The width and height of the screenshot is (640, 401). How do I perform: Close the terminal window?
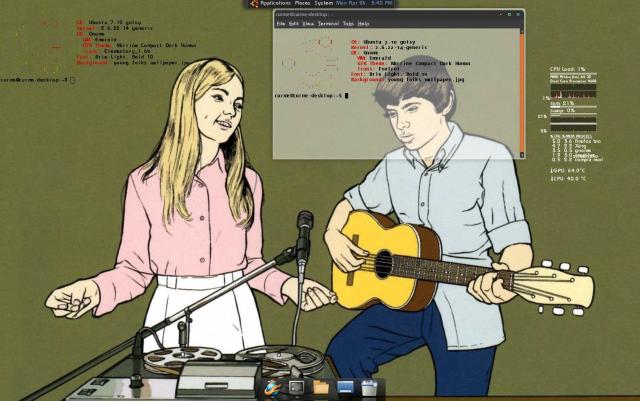[518, 14]
